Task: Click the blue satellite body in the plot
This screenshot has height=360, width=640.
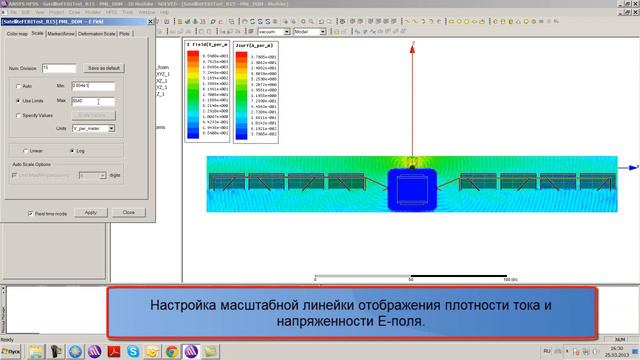Action: point(412,190)
